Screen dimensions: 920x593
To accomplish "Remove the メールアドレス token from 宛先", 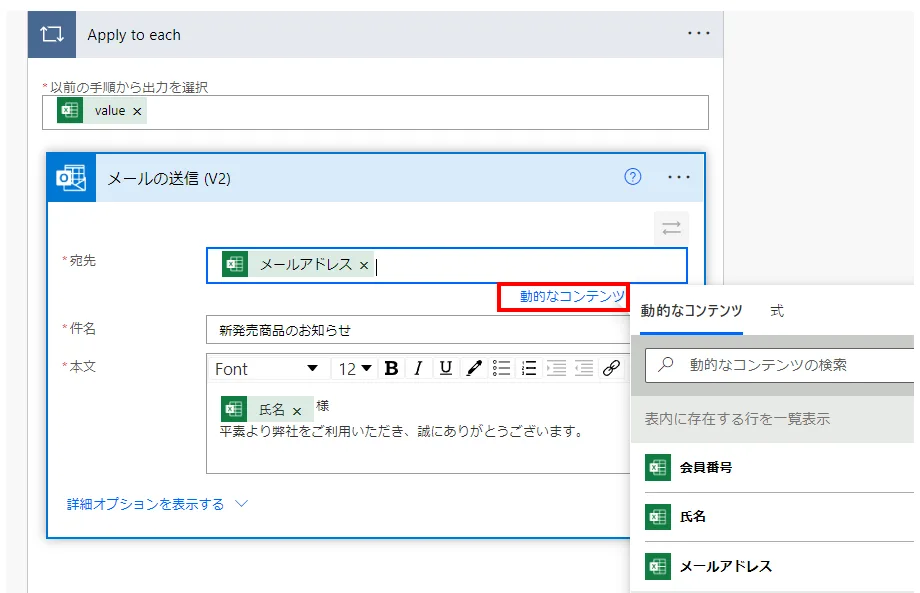I will [x=364, y=265].
